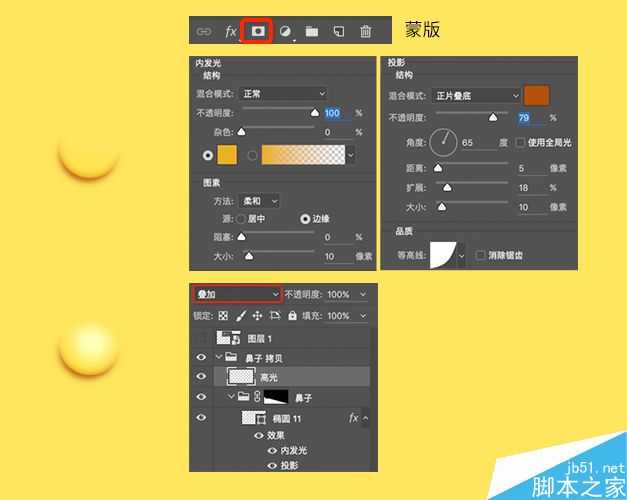Create a new layer group folder
The image size is (627, 500).
[312, 31]
